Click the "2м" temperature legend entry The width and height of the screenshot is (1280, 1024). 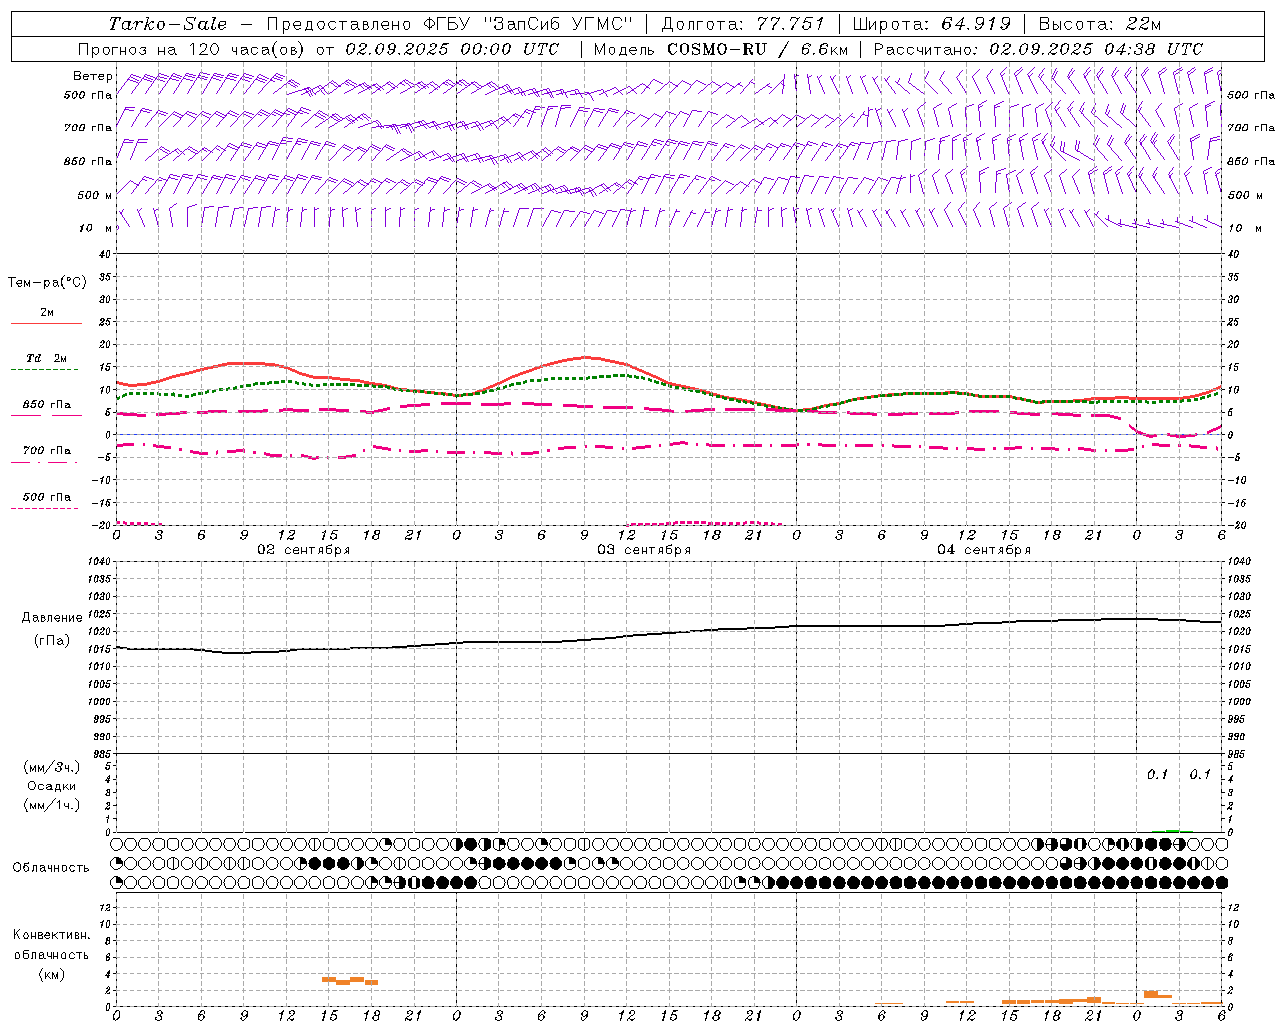47,313
